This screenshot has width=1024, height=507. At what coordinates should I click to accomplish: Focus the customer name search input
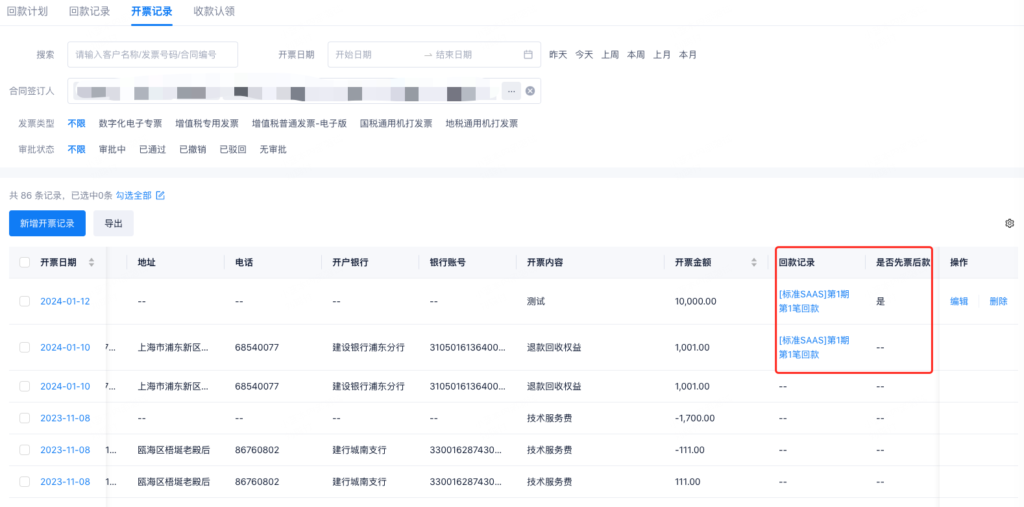152,55
